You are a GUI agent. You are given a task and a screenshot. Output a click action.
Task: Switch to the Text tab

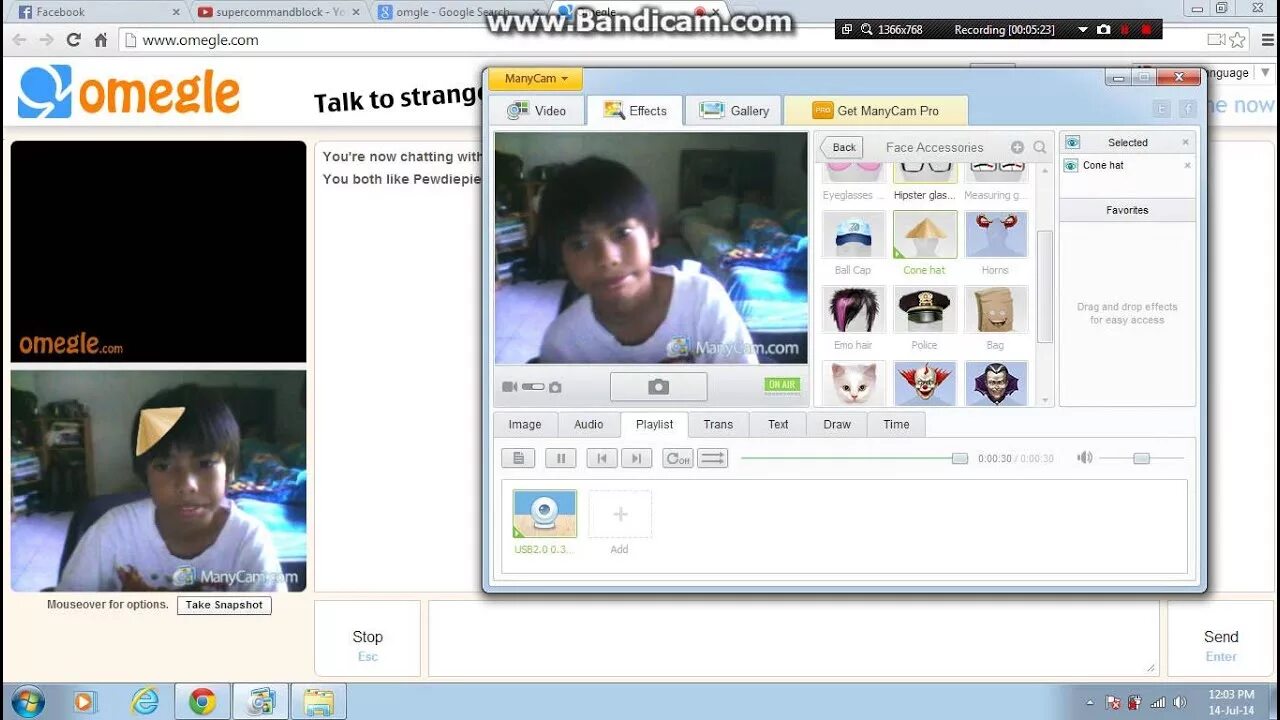778,425
